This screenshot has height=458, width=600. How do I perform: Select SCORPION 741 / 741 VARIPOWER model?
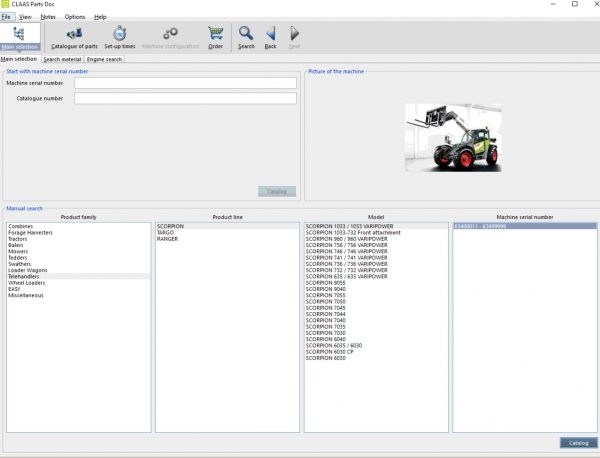376,258
